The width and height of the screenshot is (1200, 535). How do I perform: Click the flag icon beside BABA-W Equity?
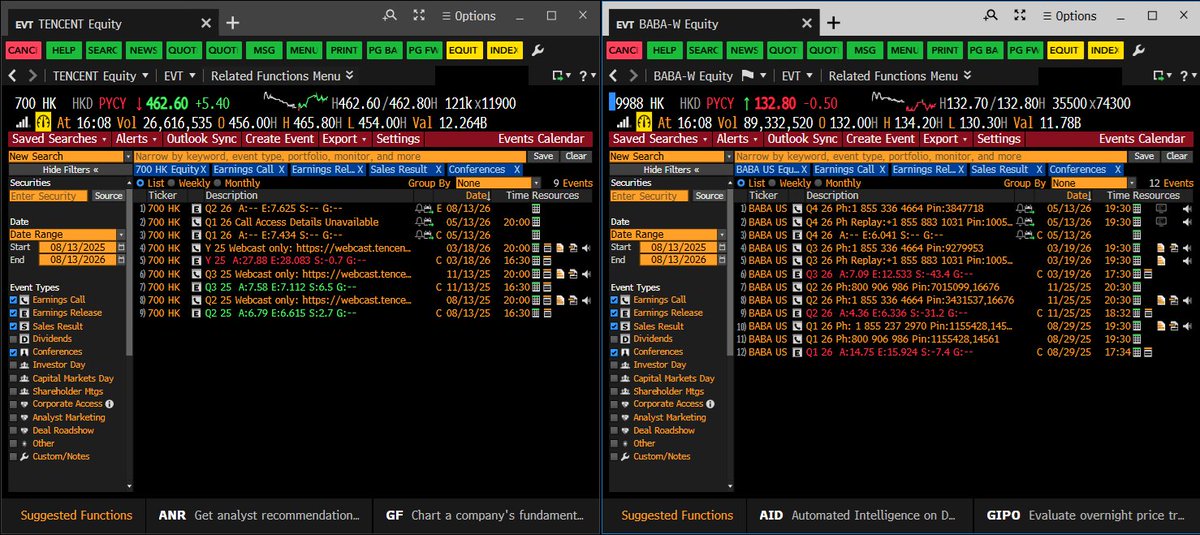click(750, 76)
